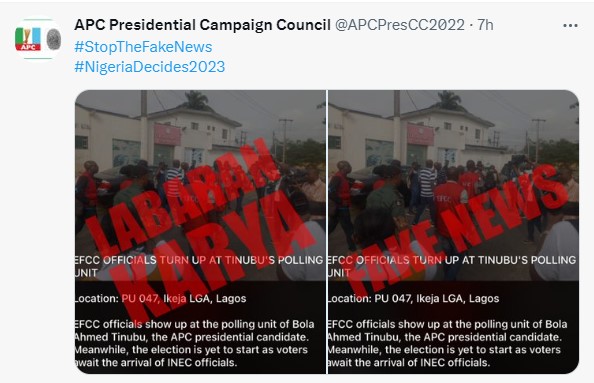The image size is (594, 383).
Task: Click the right image's EFCC OFFICIALS headline
Action: [x=452, y=266]
